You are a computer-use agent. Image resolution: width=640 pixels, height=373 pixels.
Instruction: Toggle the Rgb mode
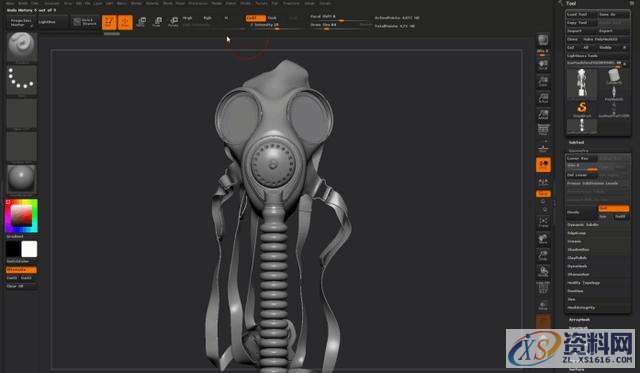(207, 18)
